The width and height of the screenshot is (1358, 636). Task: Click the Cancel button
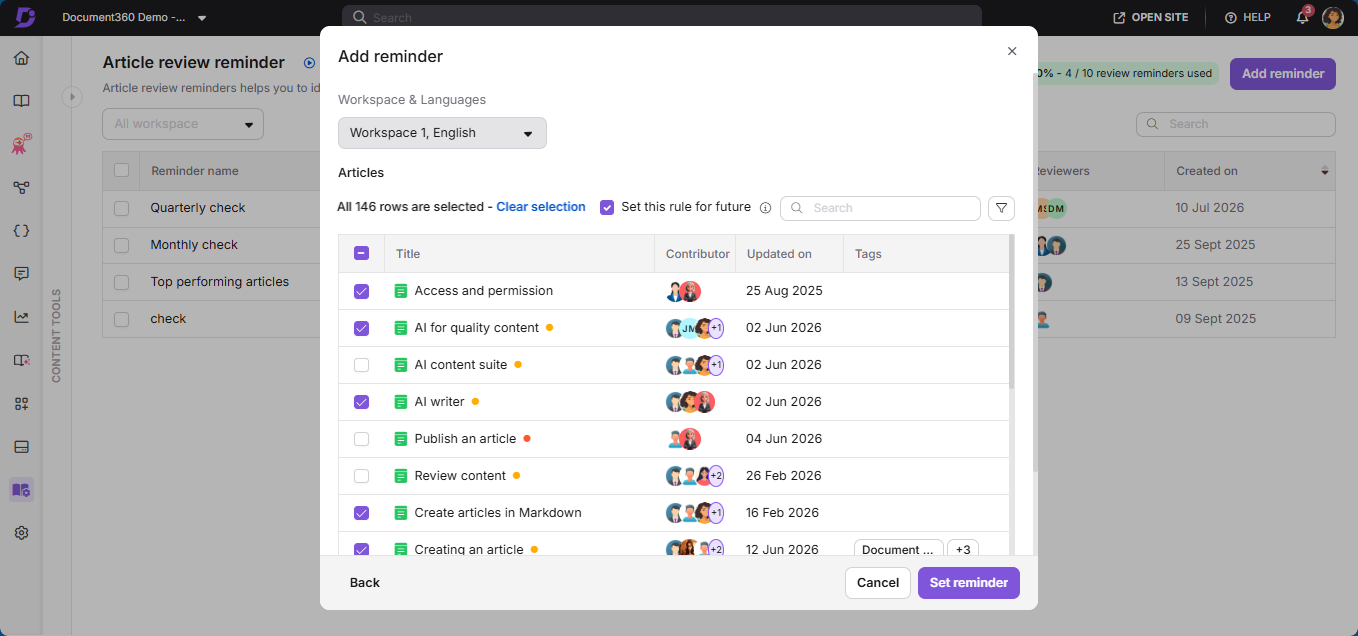click(x=878, y=583)
